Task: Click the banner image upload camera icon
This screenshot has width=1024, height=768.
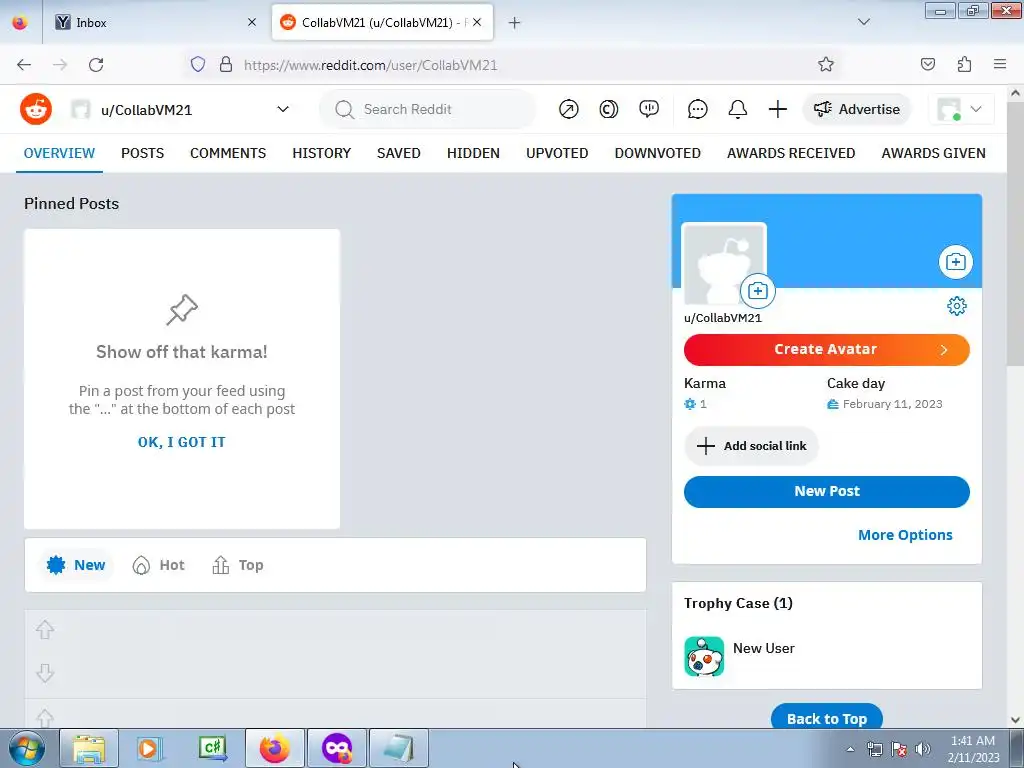Action: 955,262
